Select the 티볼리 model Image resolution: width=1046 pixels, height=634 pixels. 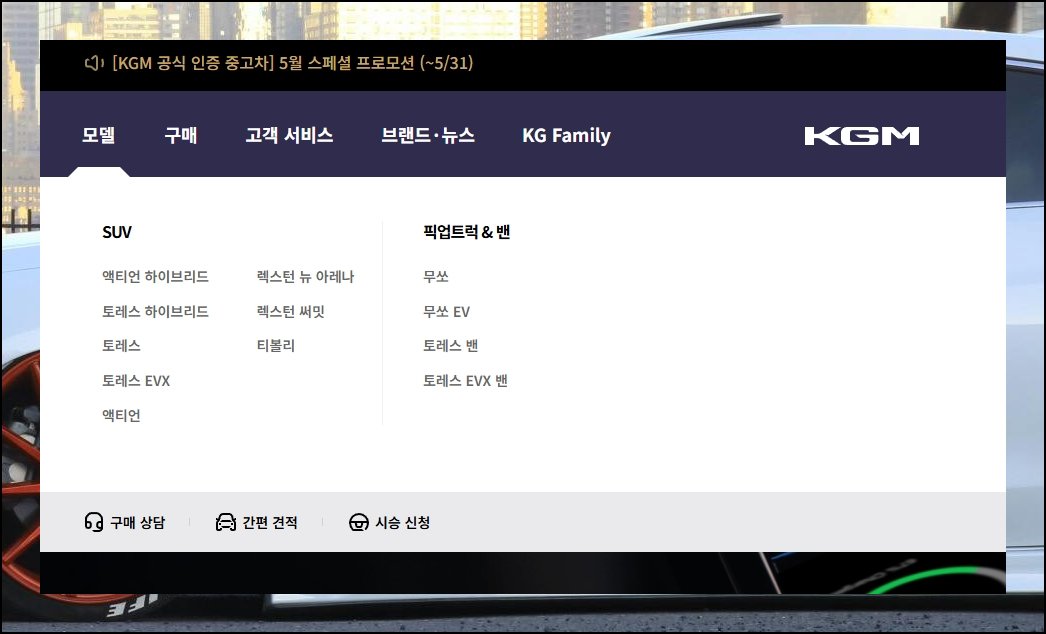tap(276, 346)
